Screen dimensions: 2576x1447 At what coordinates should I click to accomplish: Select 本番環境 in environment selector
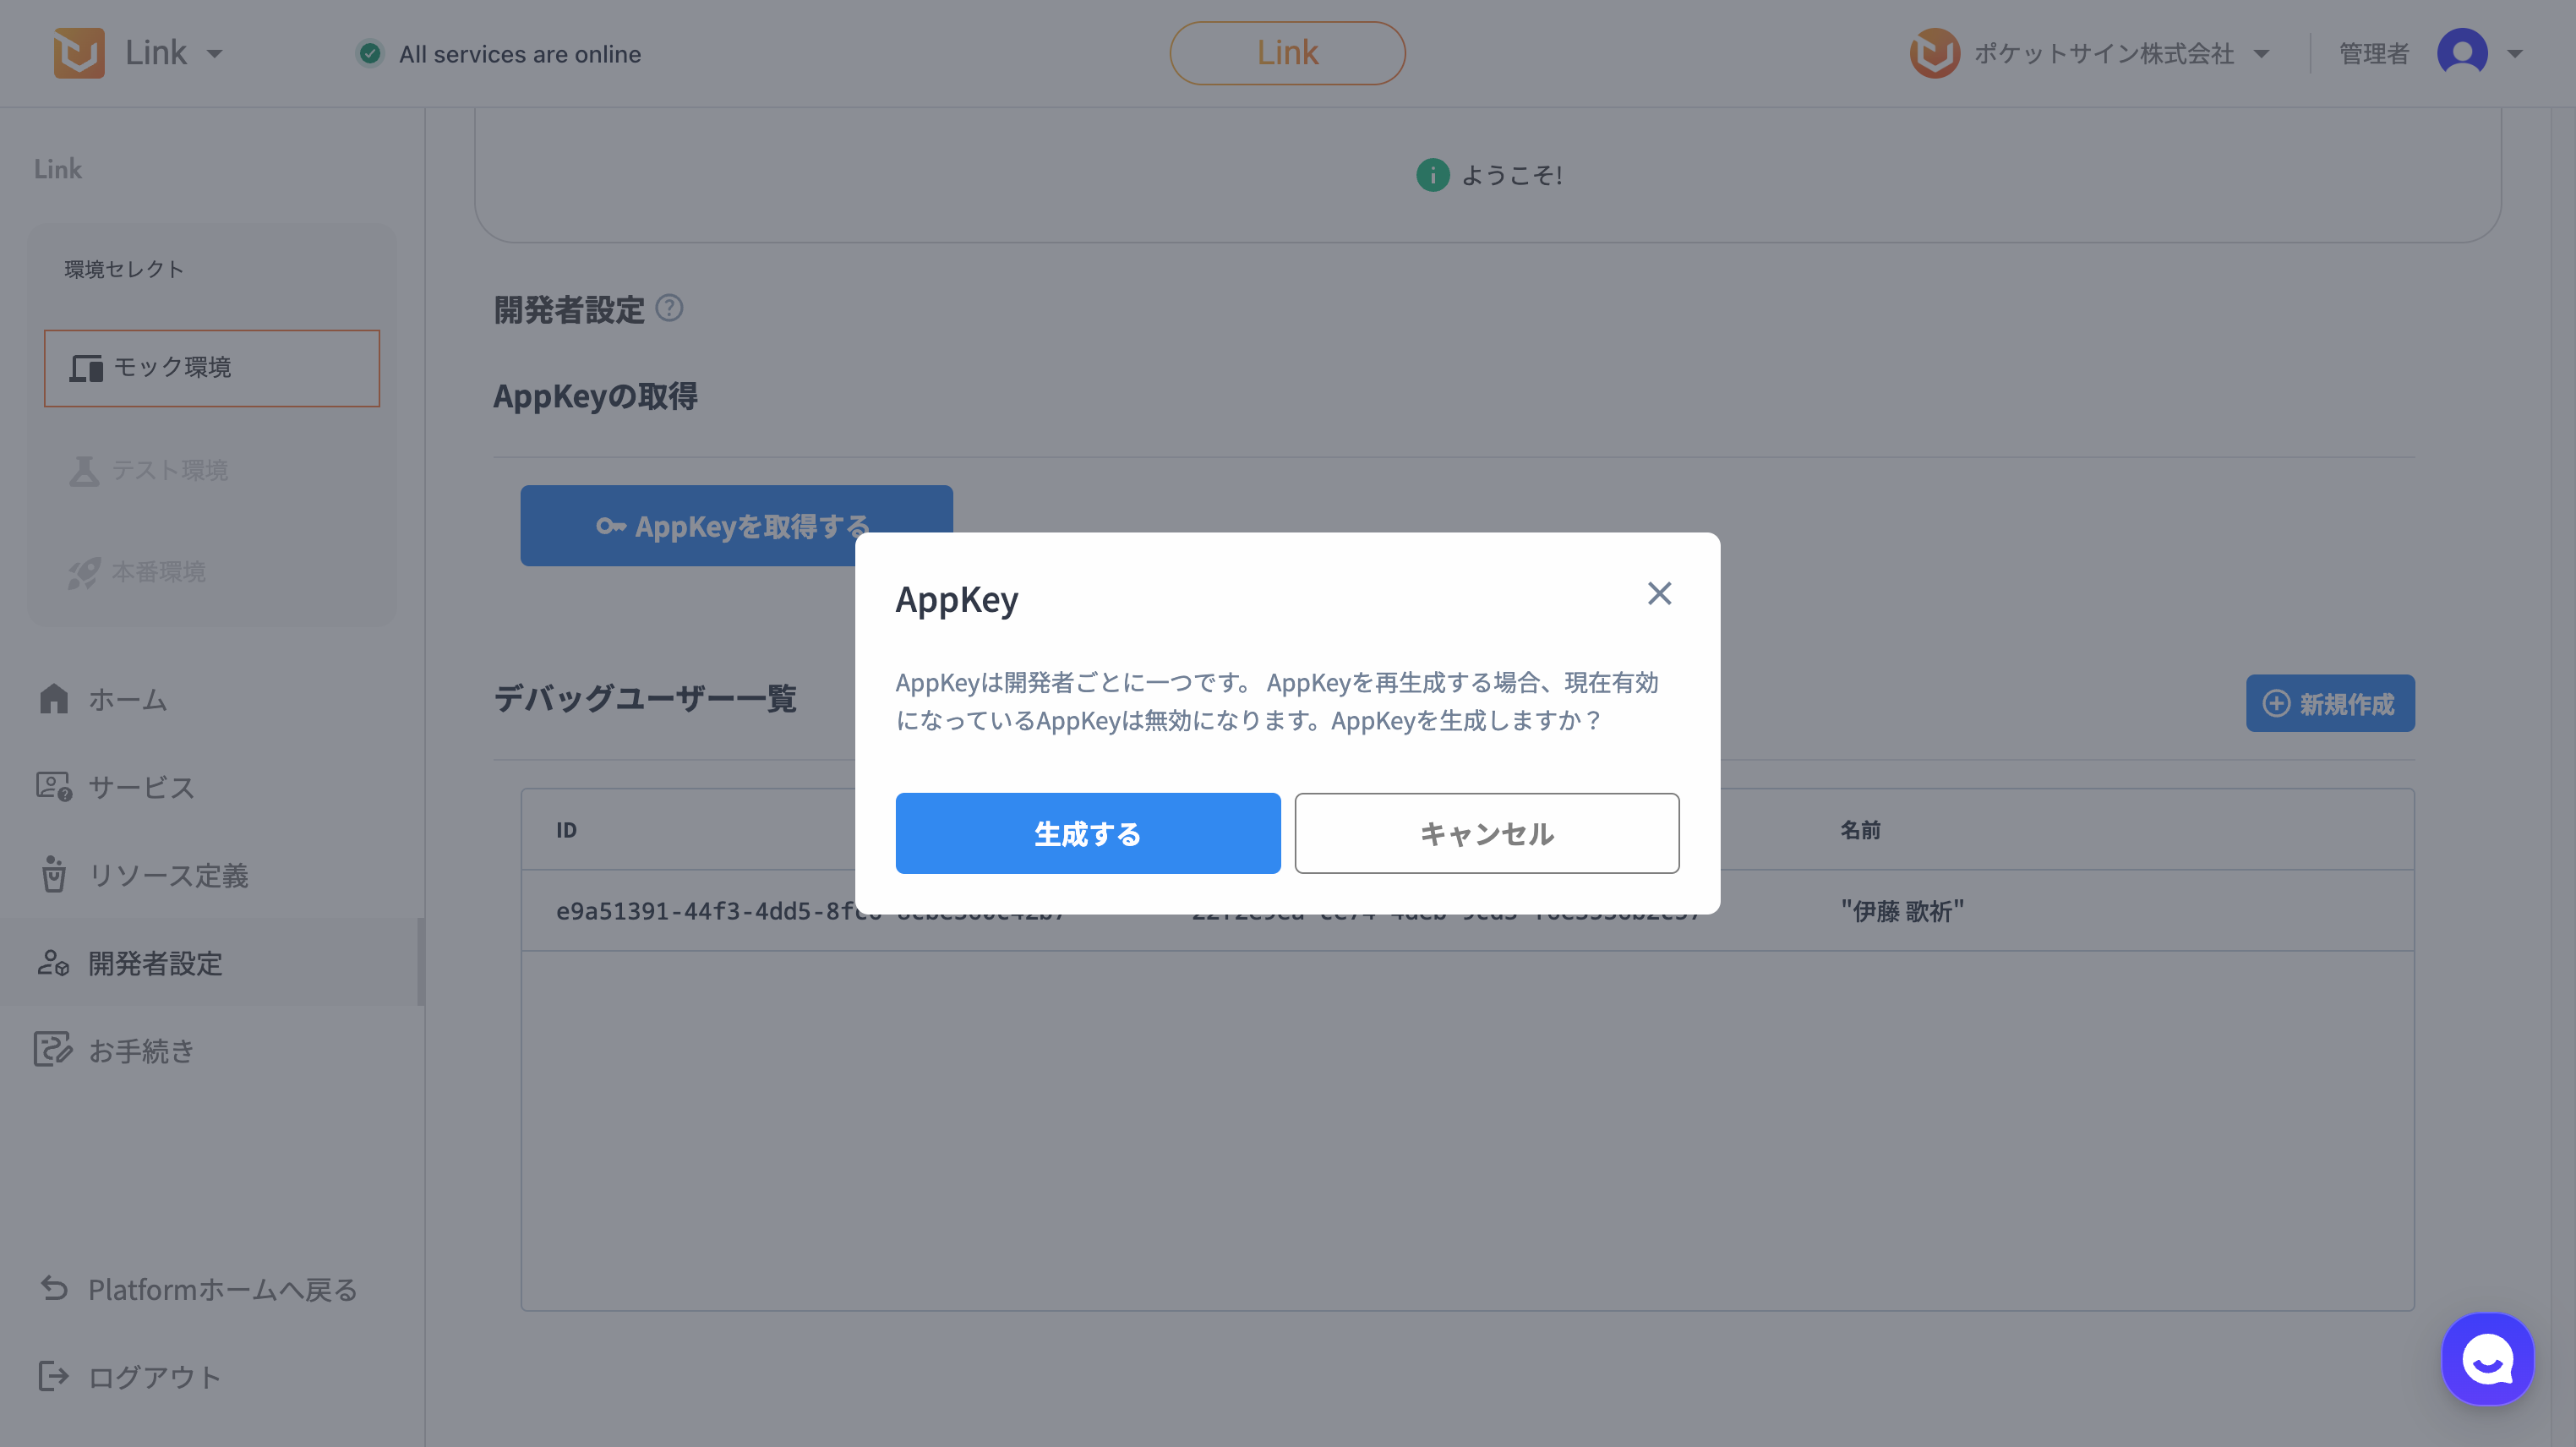(x=158, y=571)
